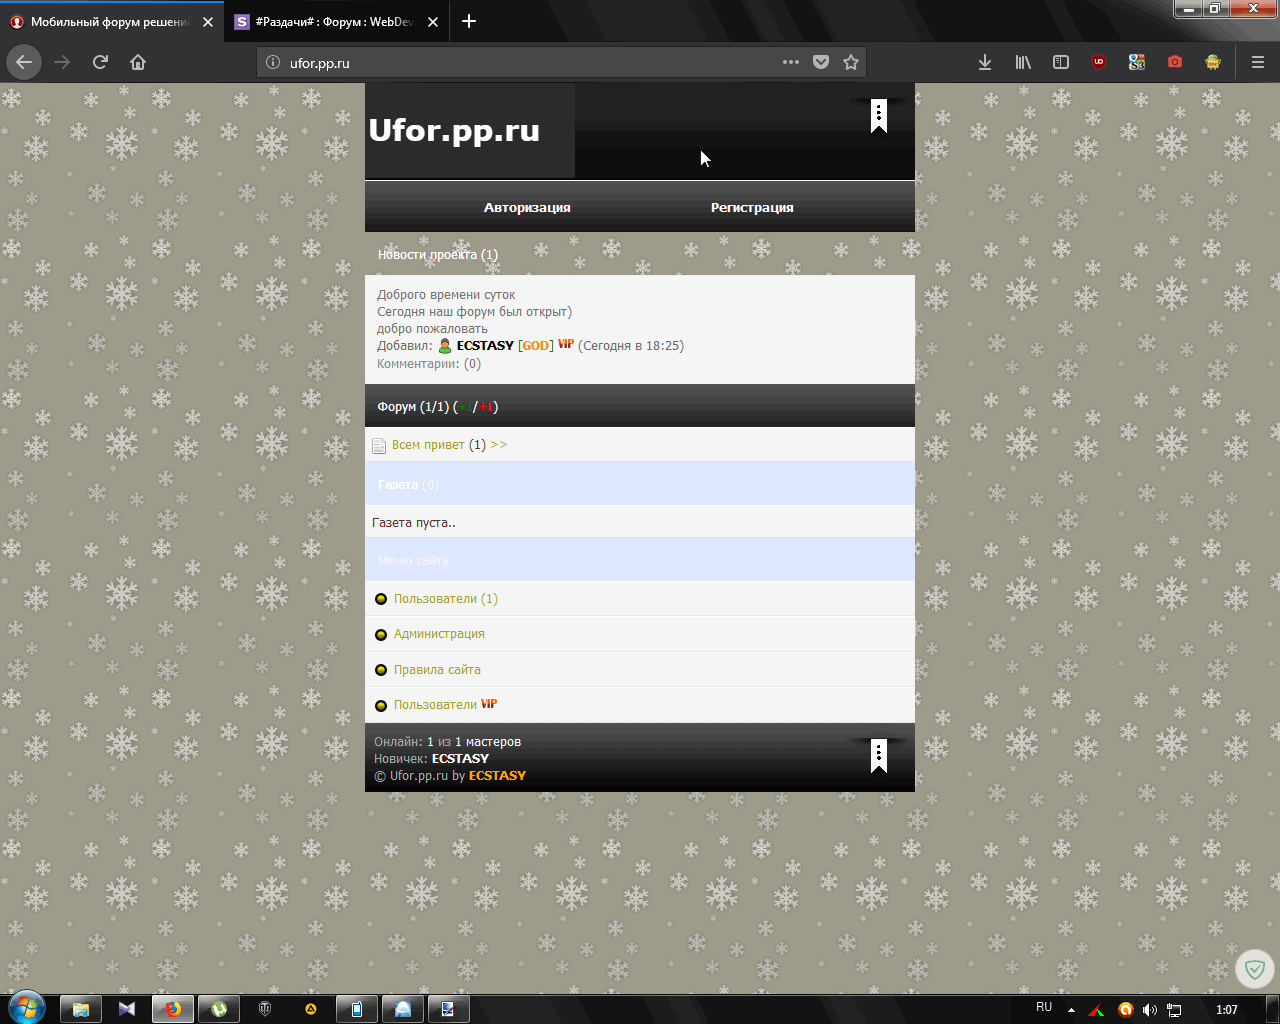Open a new browser tab with plus button

469,21
